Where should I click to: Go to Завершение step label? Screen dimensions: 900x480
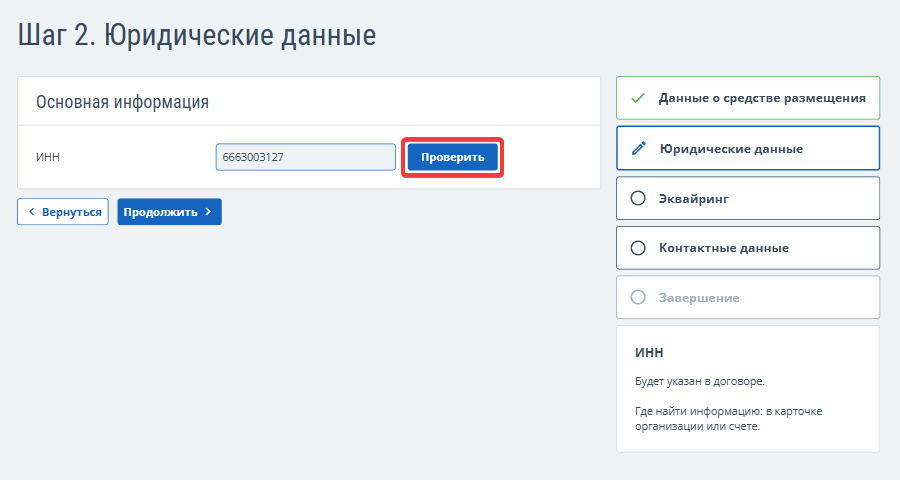coord(699,297)
